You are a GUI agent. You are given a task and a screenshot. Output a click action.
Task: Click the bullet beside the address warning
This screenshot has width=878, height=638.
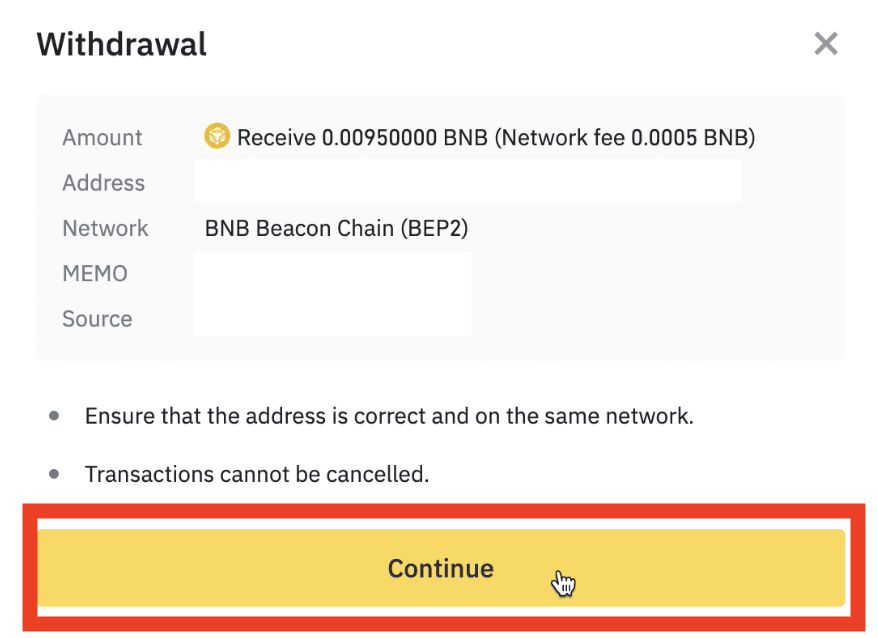click(x=54, y=416)
